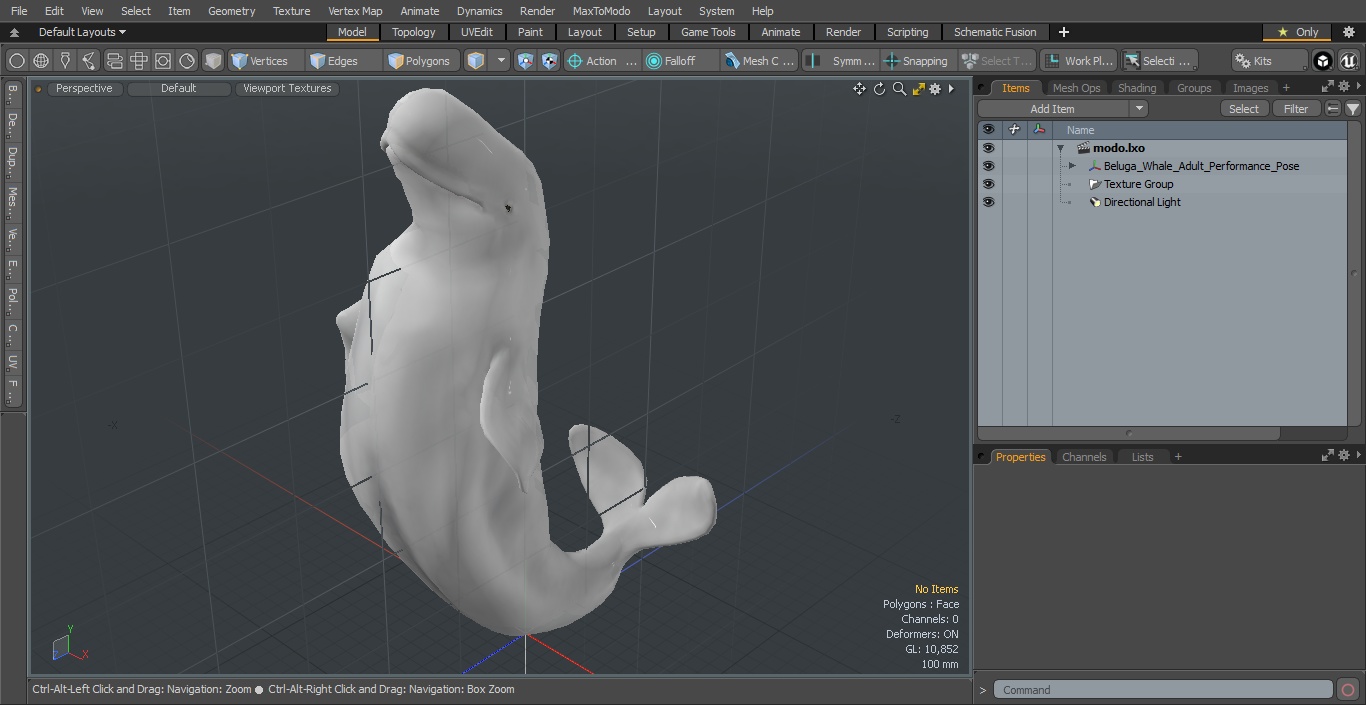Click the second hexagon axis icon
1366x705 pixels.
[x=550, y=61]
